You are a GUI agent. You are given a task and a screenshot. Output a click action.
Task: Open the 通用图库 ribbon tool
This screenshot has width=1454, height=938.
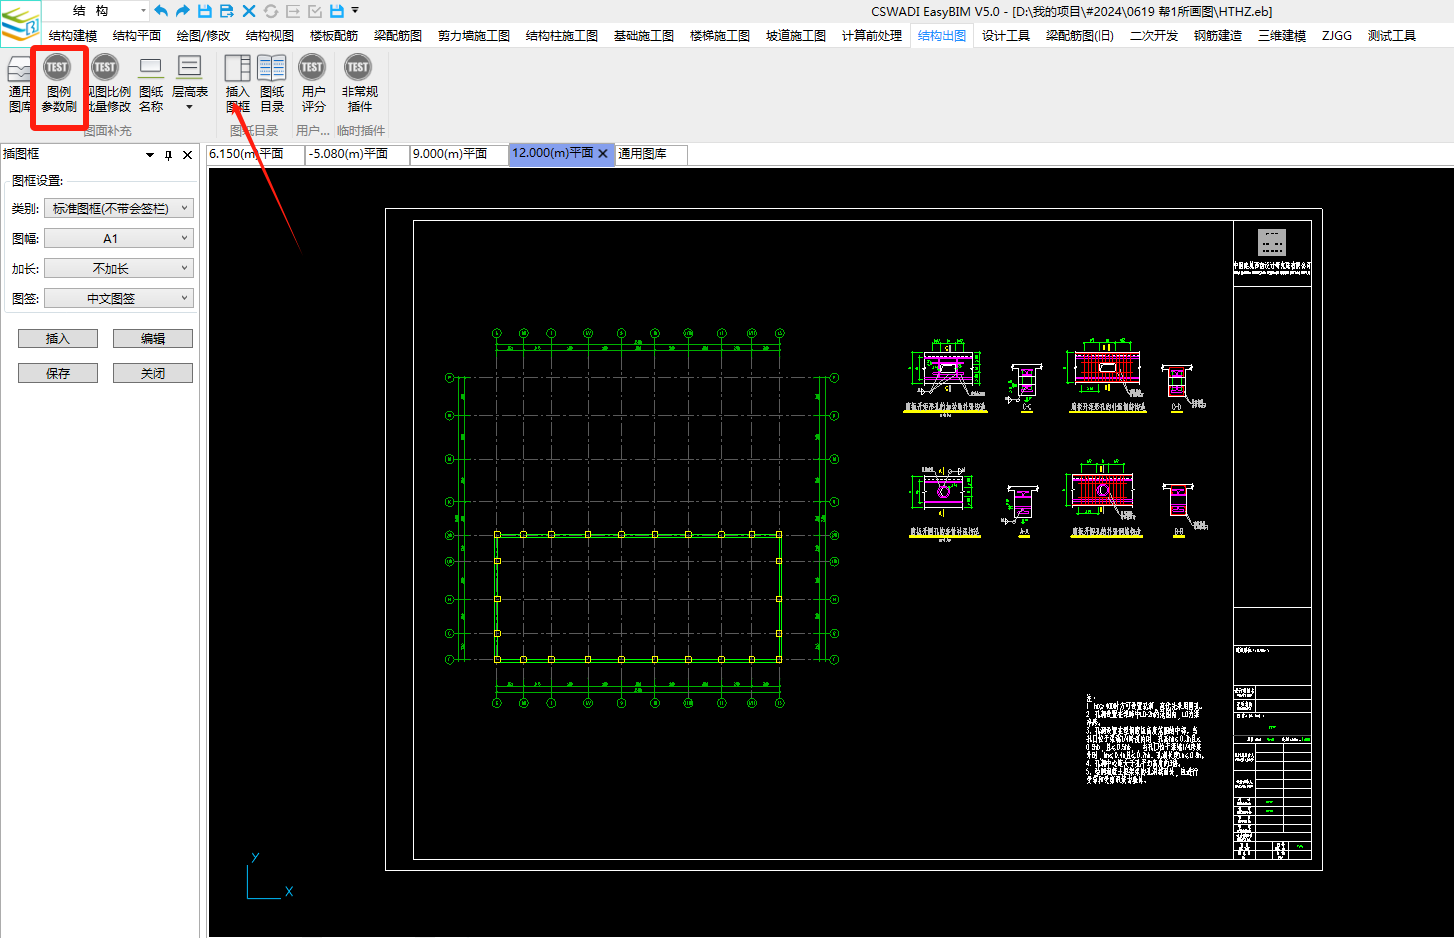click(x=19, y=84)
